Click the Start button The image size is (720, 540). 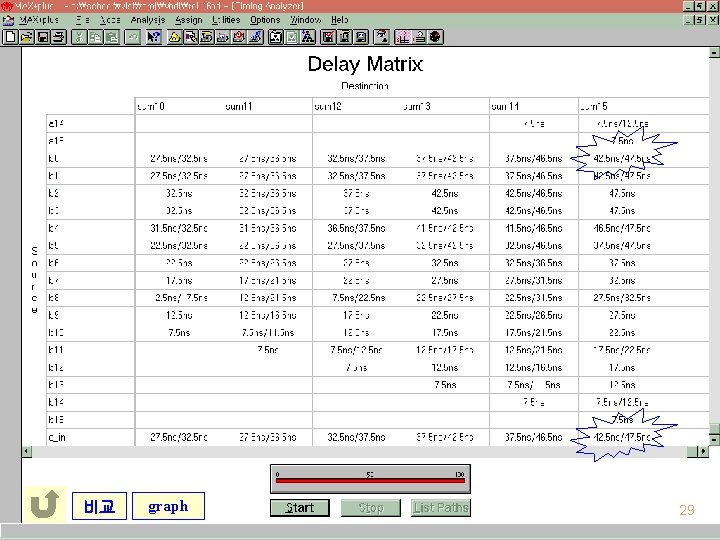click(x=300, y=507)
